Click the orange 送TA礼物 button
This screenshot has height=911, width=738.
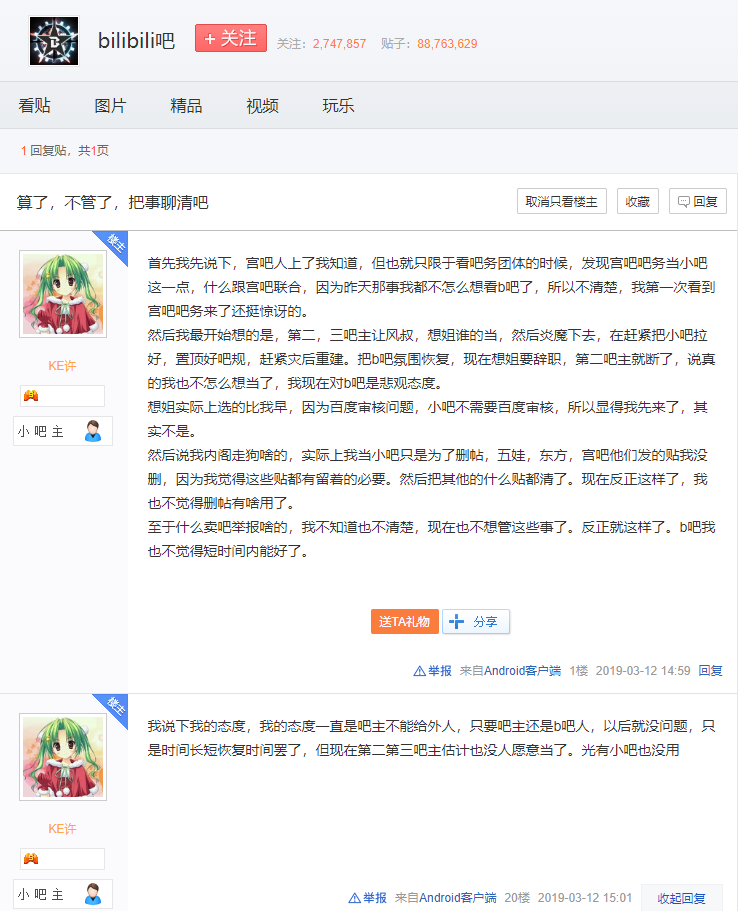[404, 621]
